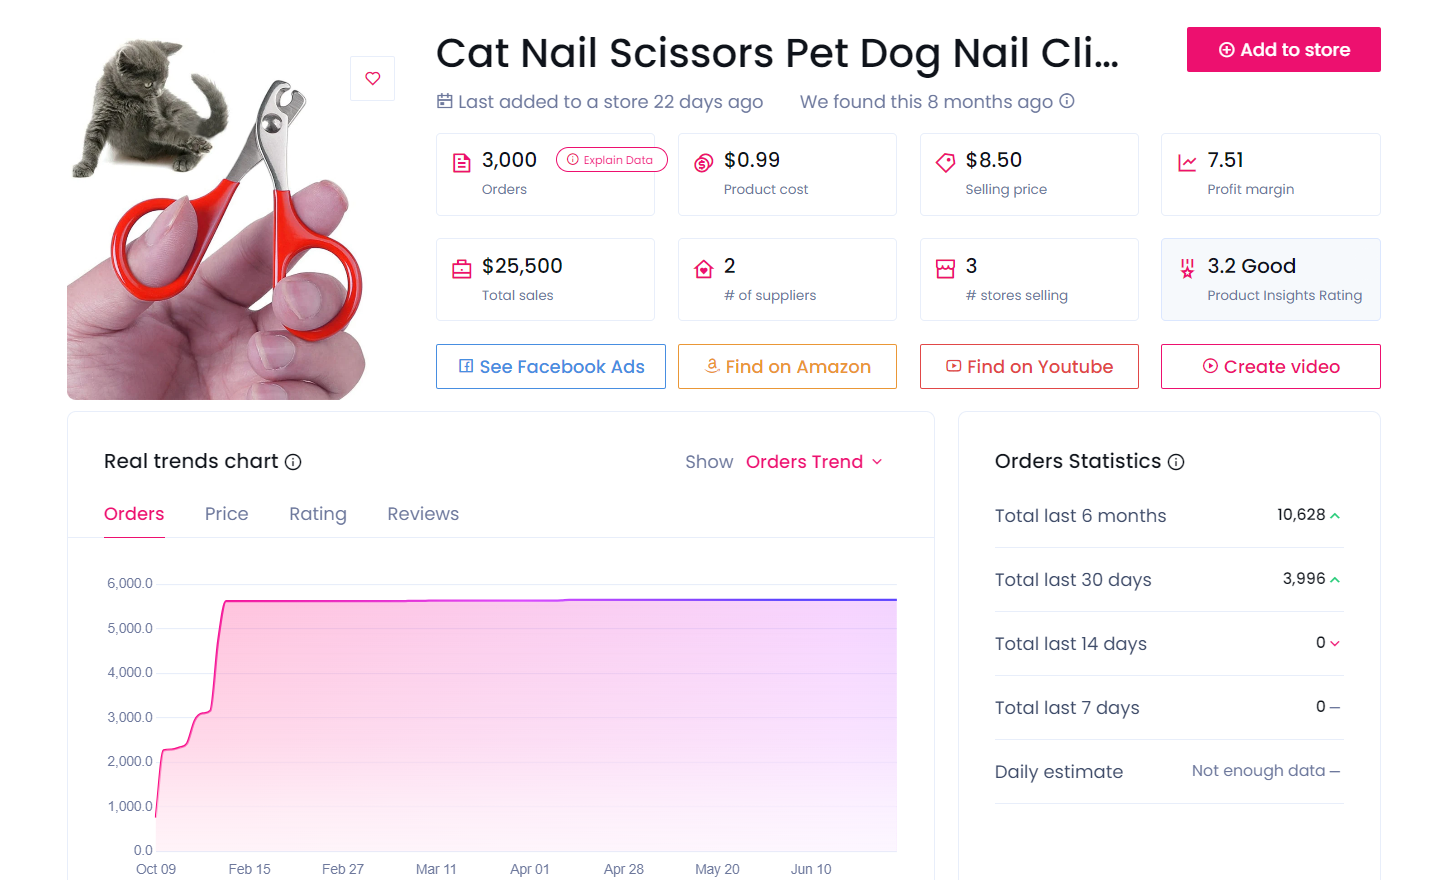
Task: Click the selling price tag icon
Action: click(x=945, y=163)
